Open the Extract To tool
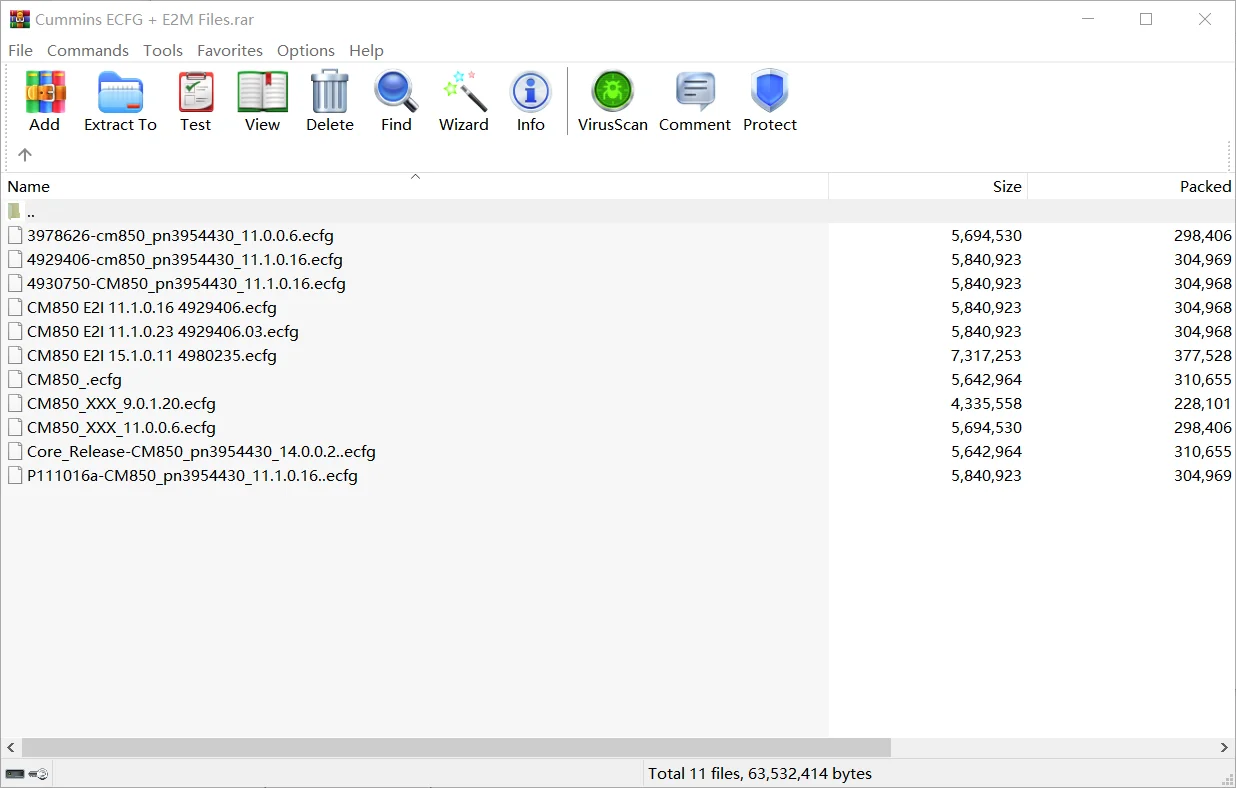This screenshot has height=788, width=1236. tap(120, 101)
